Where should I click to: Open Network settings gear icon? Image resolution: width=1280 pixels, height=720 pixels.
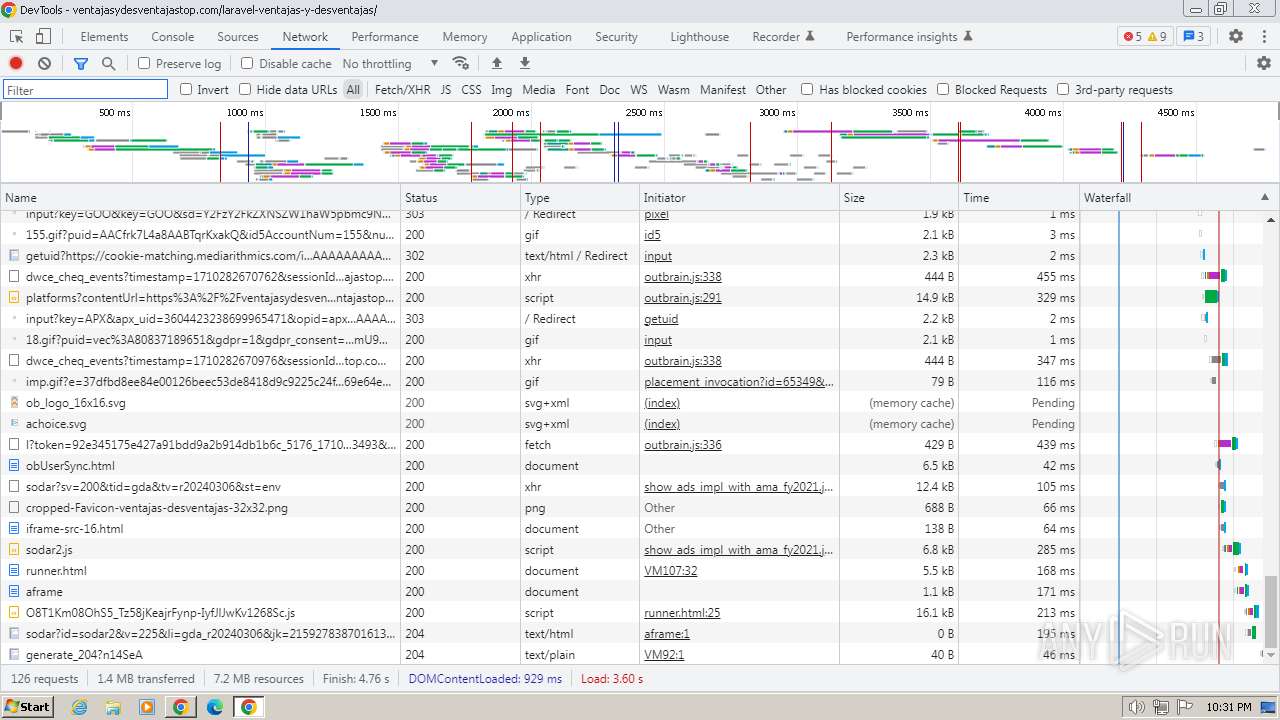1264,63
